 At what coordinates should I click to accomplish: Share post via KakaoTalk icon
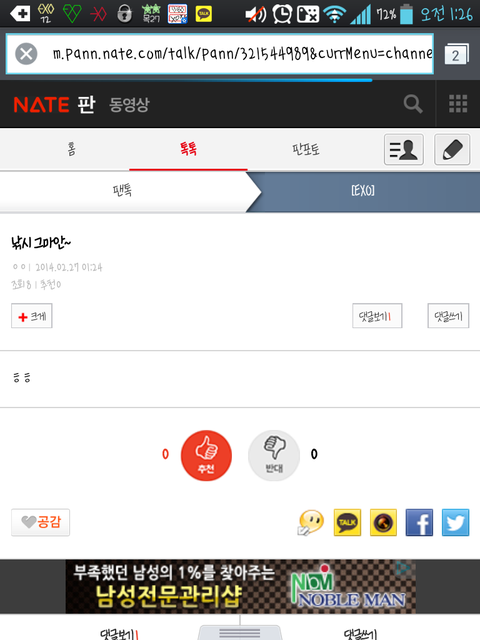(347, 522)
